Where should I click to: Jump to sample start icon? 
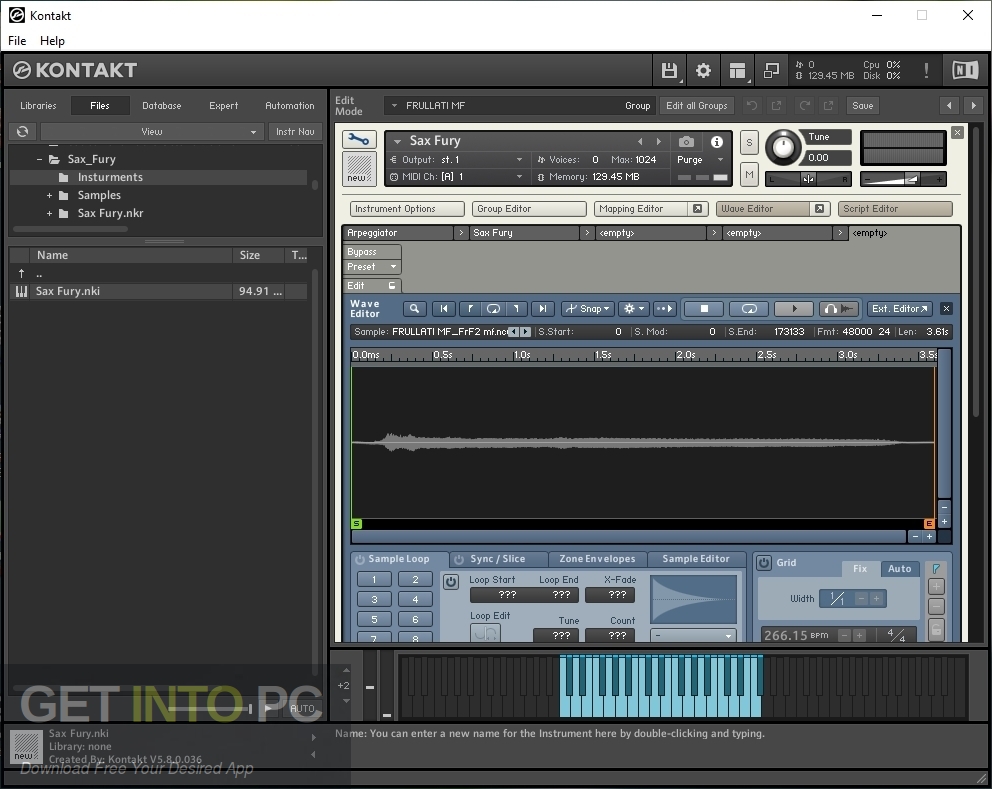pos(443,309)
